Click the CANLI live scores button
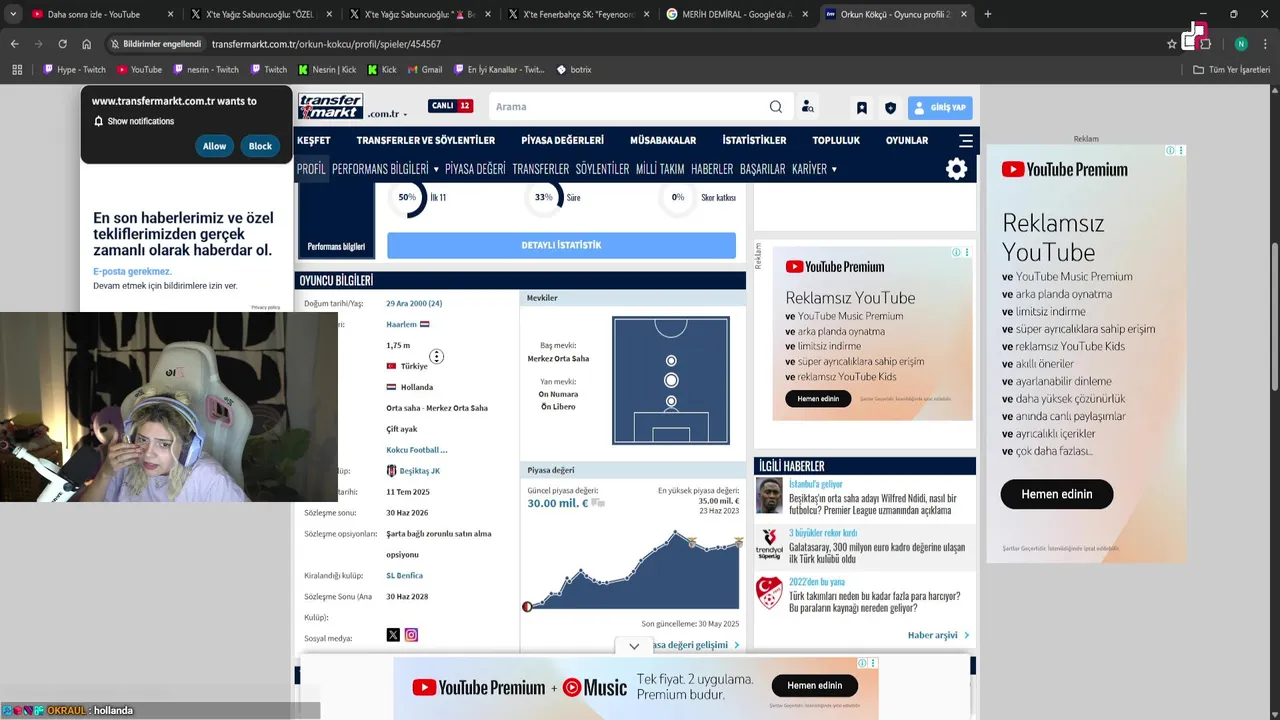Viewport: 1280px width, 720px height. tap(451, 106)
